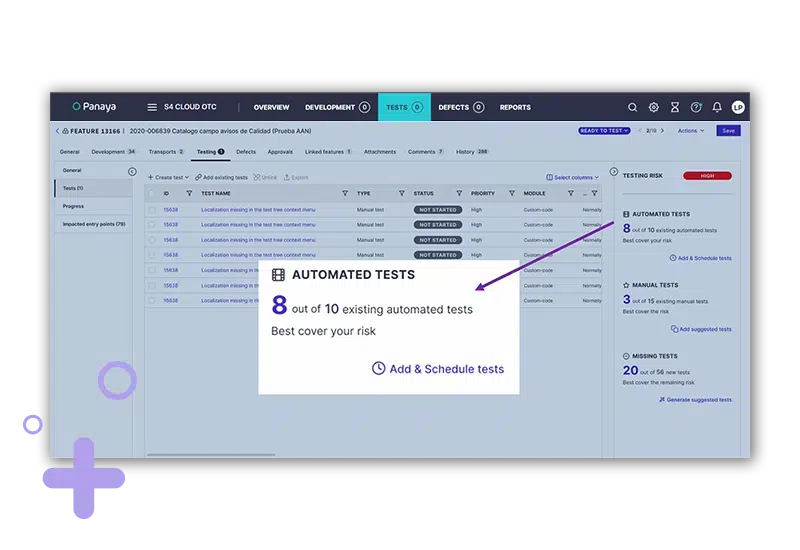Go to next feature arrow beside 2/19
The image size is (800, 550).
pos(662,131)
